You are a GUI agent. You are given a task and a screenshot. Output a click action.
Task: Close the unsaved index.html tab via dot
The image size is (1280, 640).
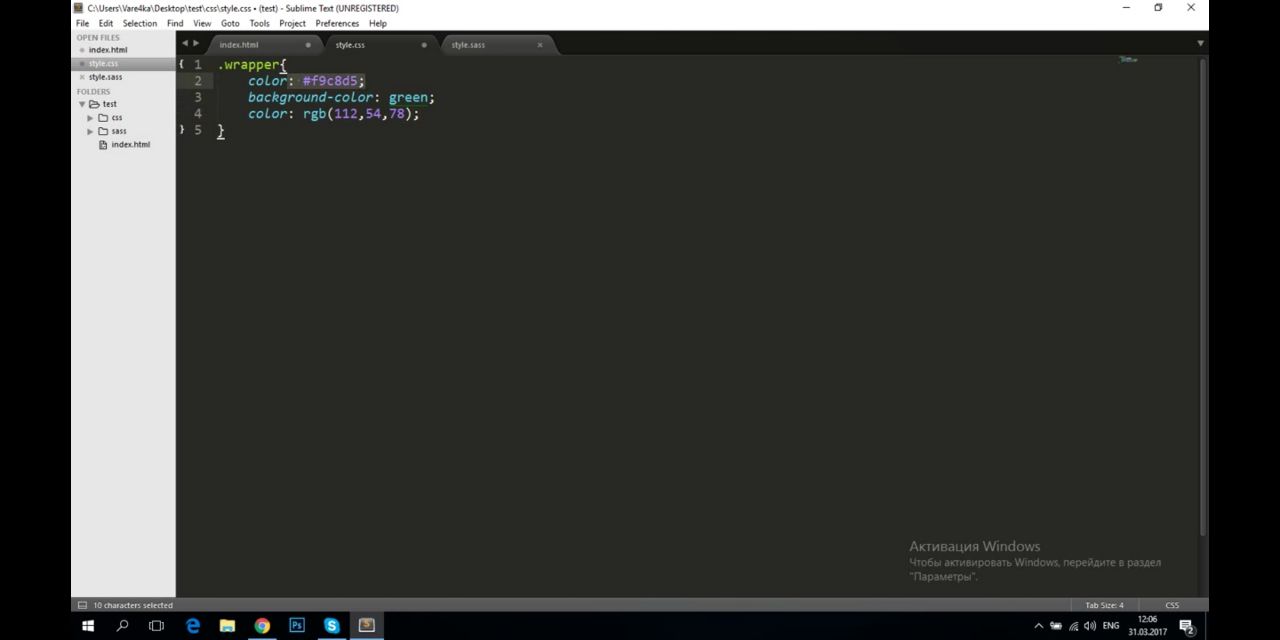click(x=308, y=45)
